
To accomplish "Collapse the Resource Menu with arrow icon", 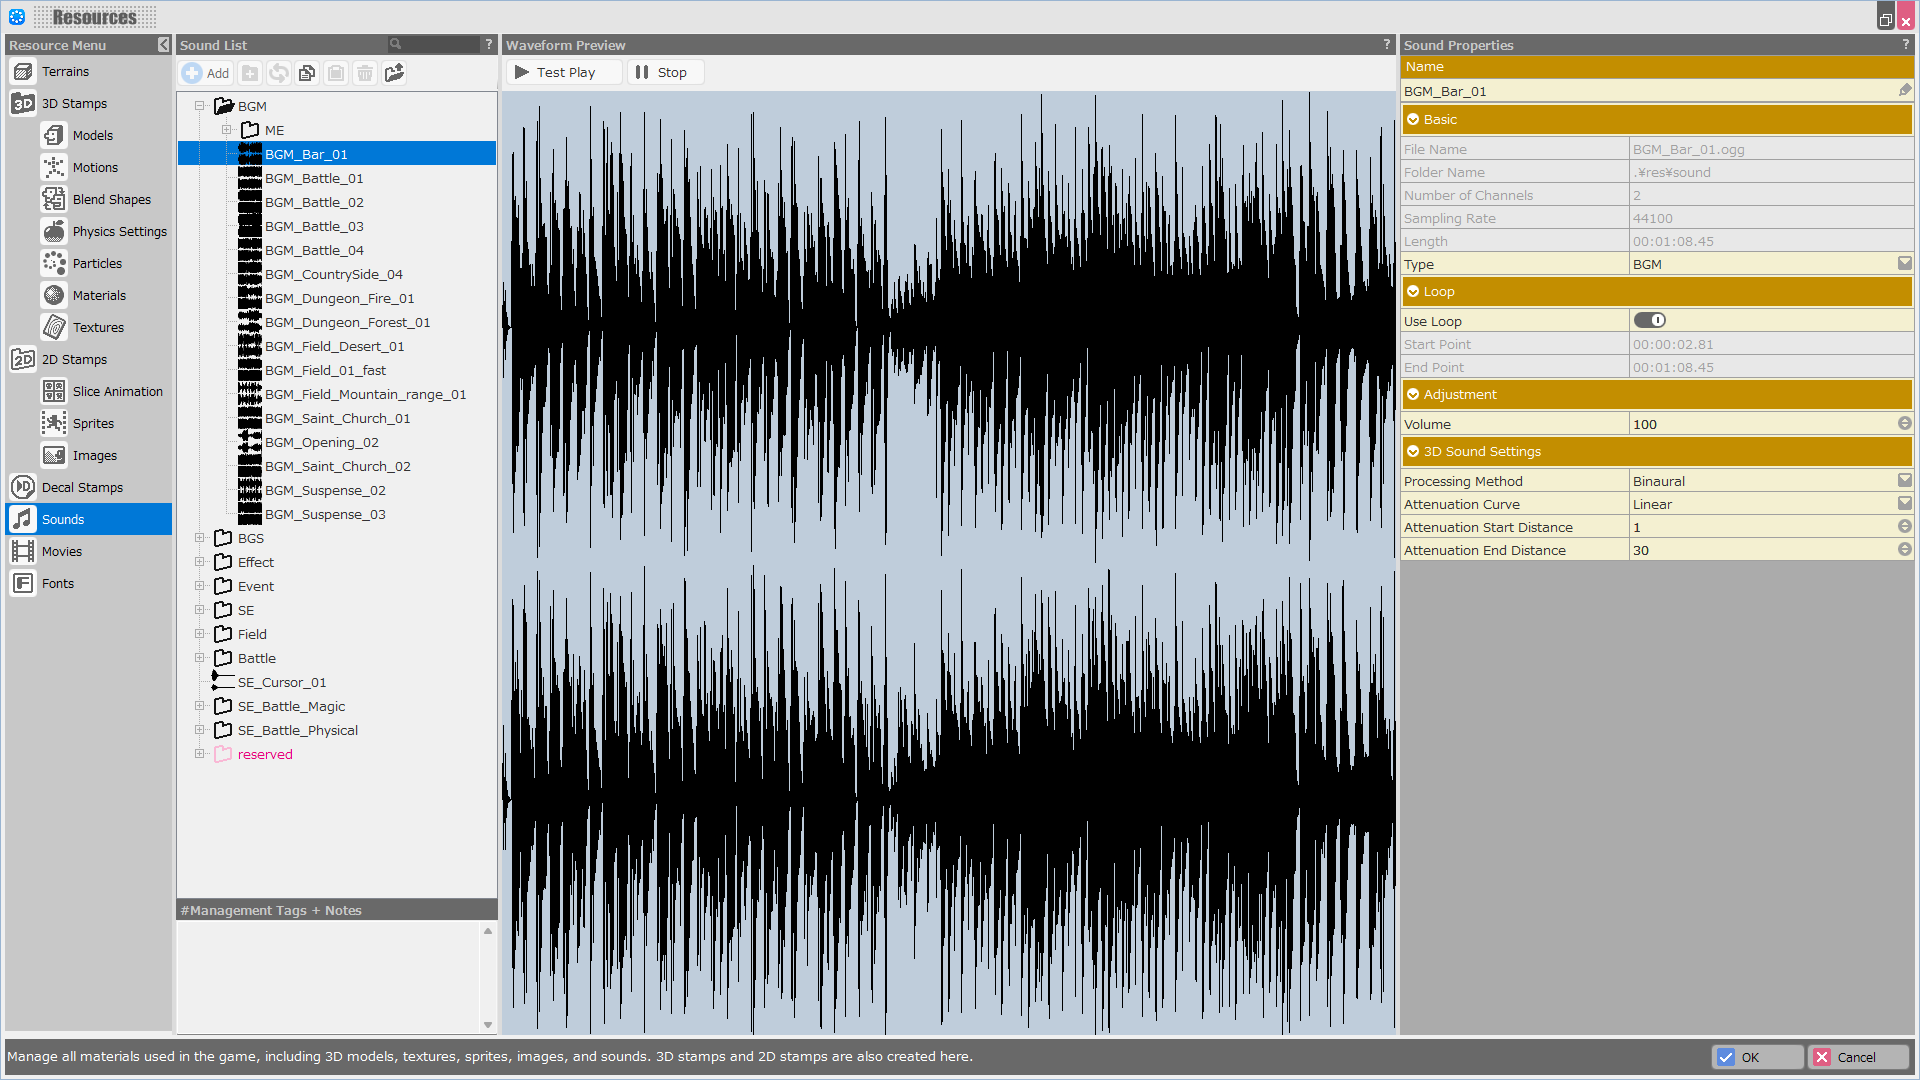I will click(x=163, y=45).
